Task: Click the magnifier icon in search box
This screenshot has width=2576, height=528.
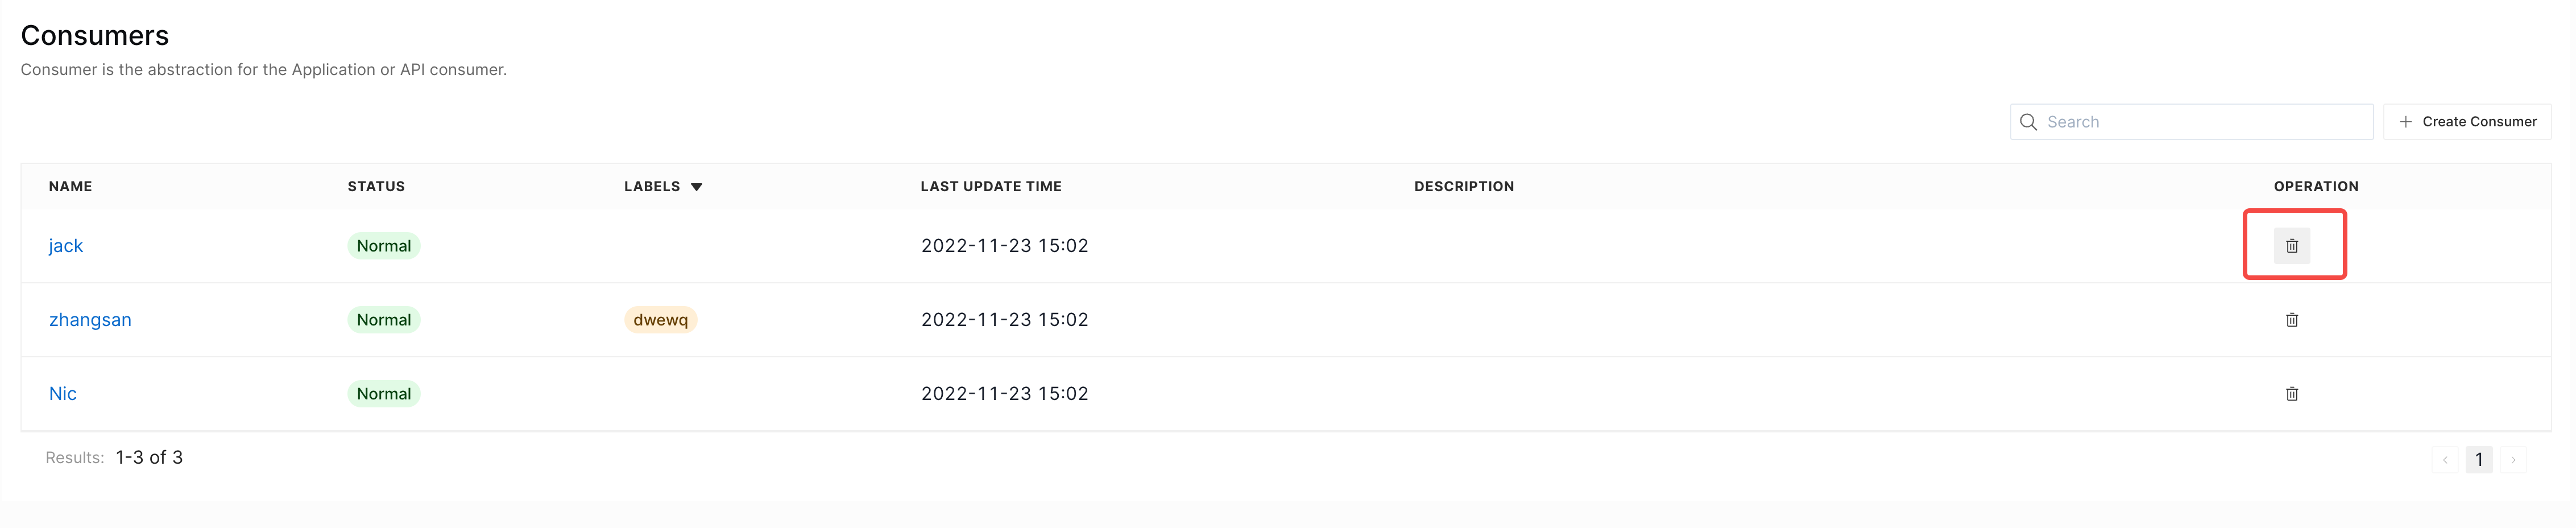Action: [x=2028, y=122]
